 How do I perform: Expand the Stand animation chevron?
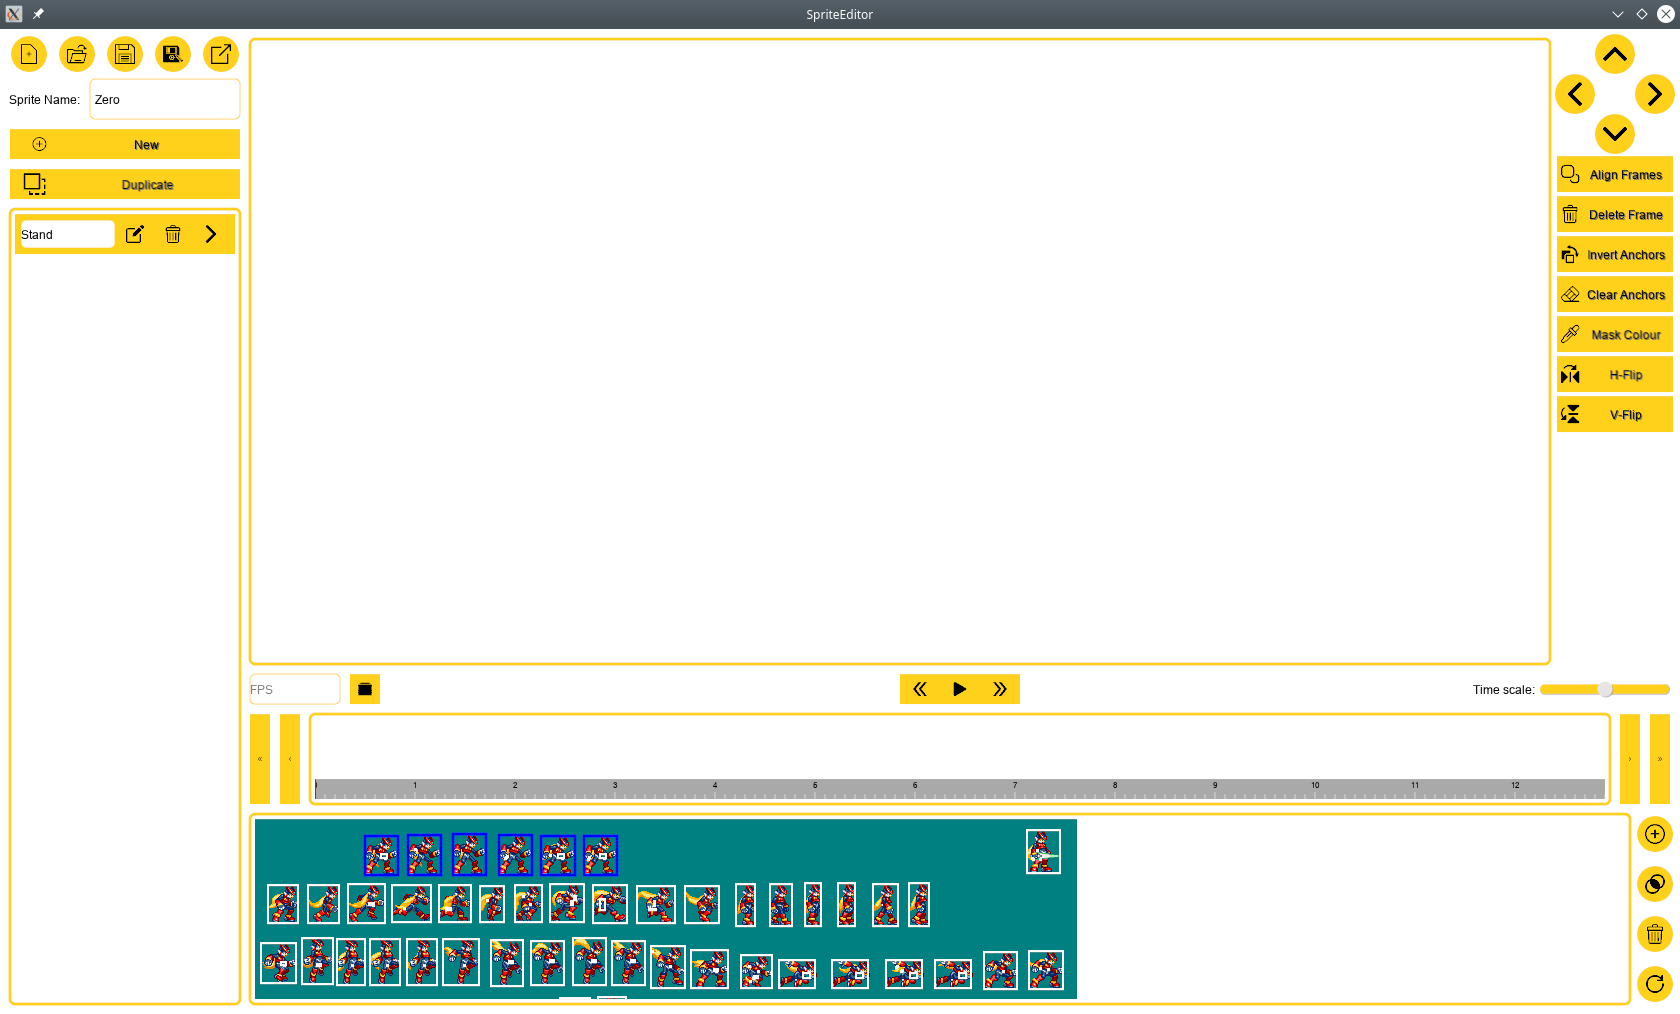(211, 234)
